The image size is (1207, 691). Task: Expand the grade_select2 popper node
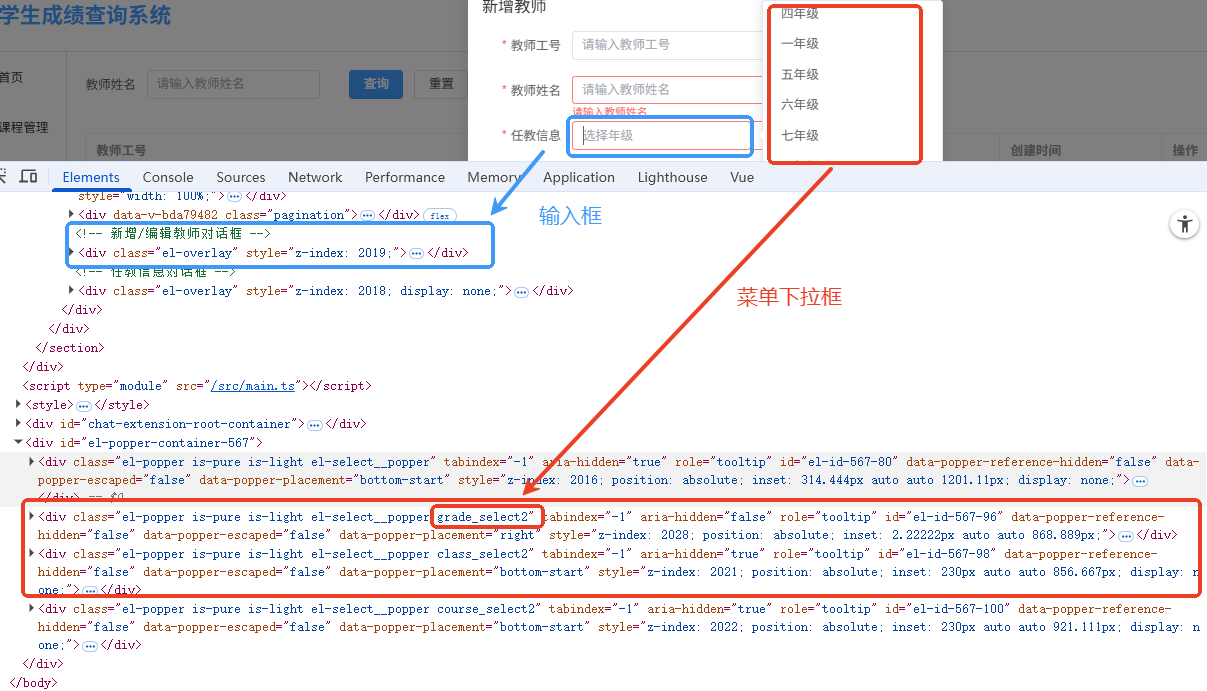[x=31, y=517]
